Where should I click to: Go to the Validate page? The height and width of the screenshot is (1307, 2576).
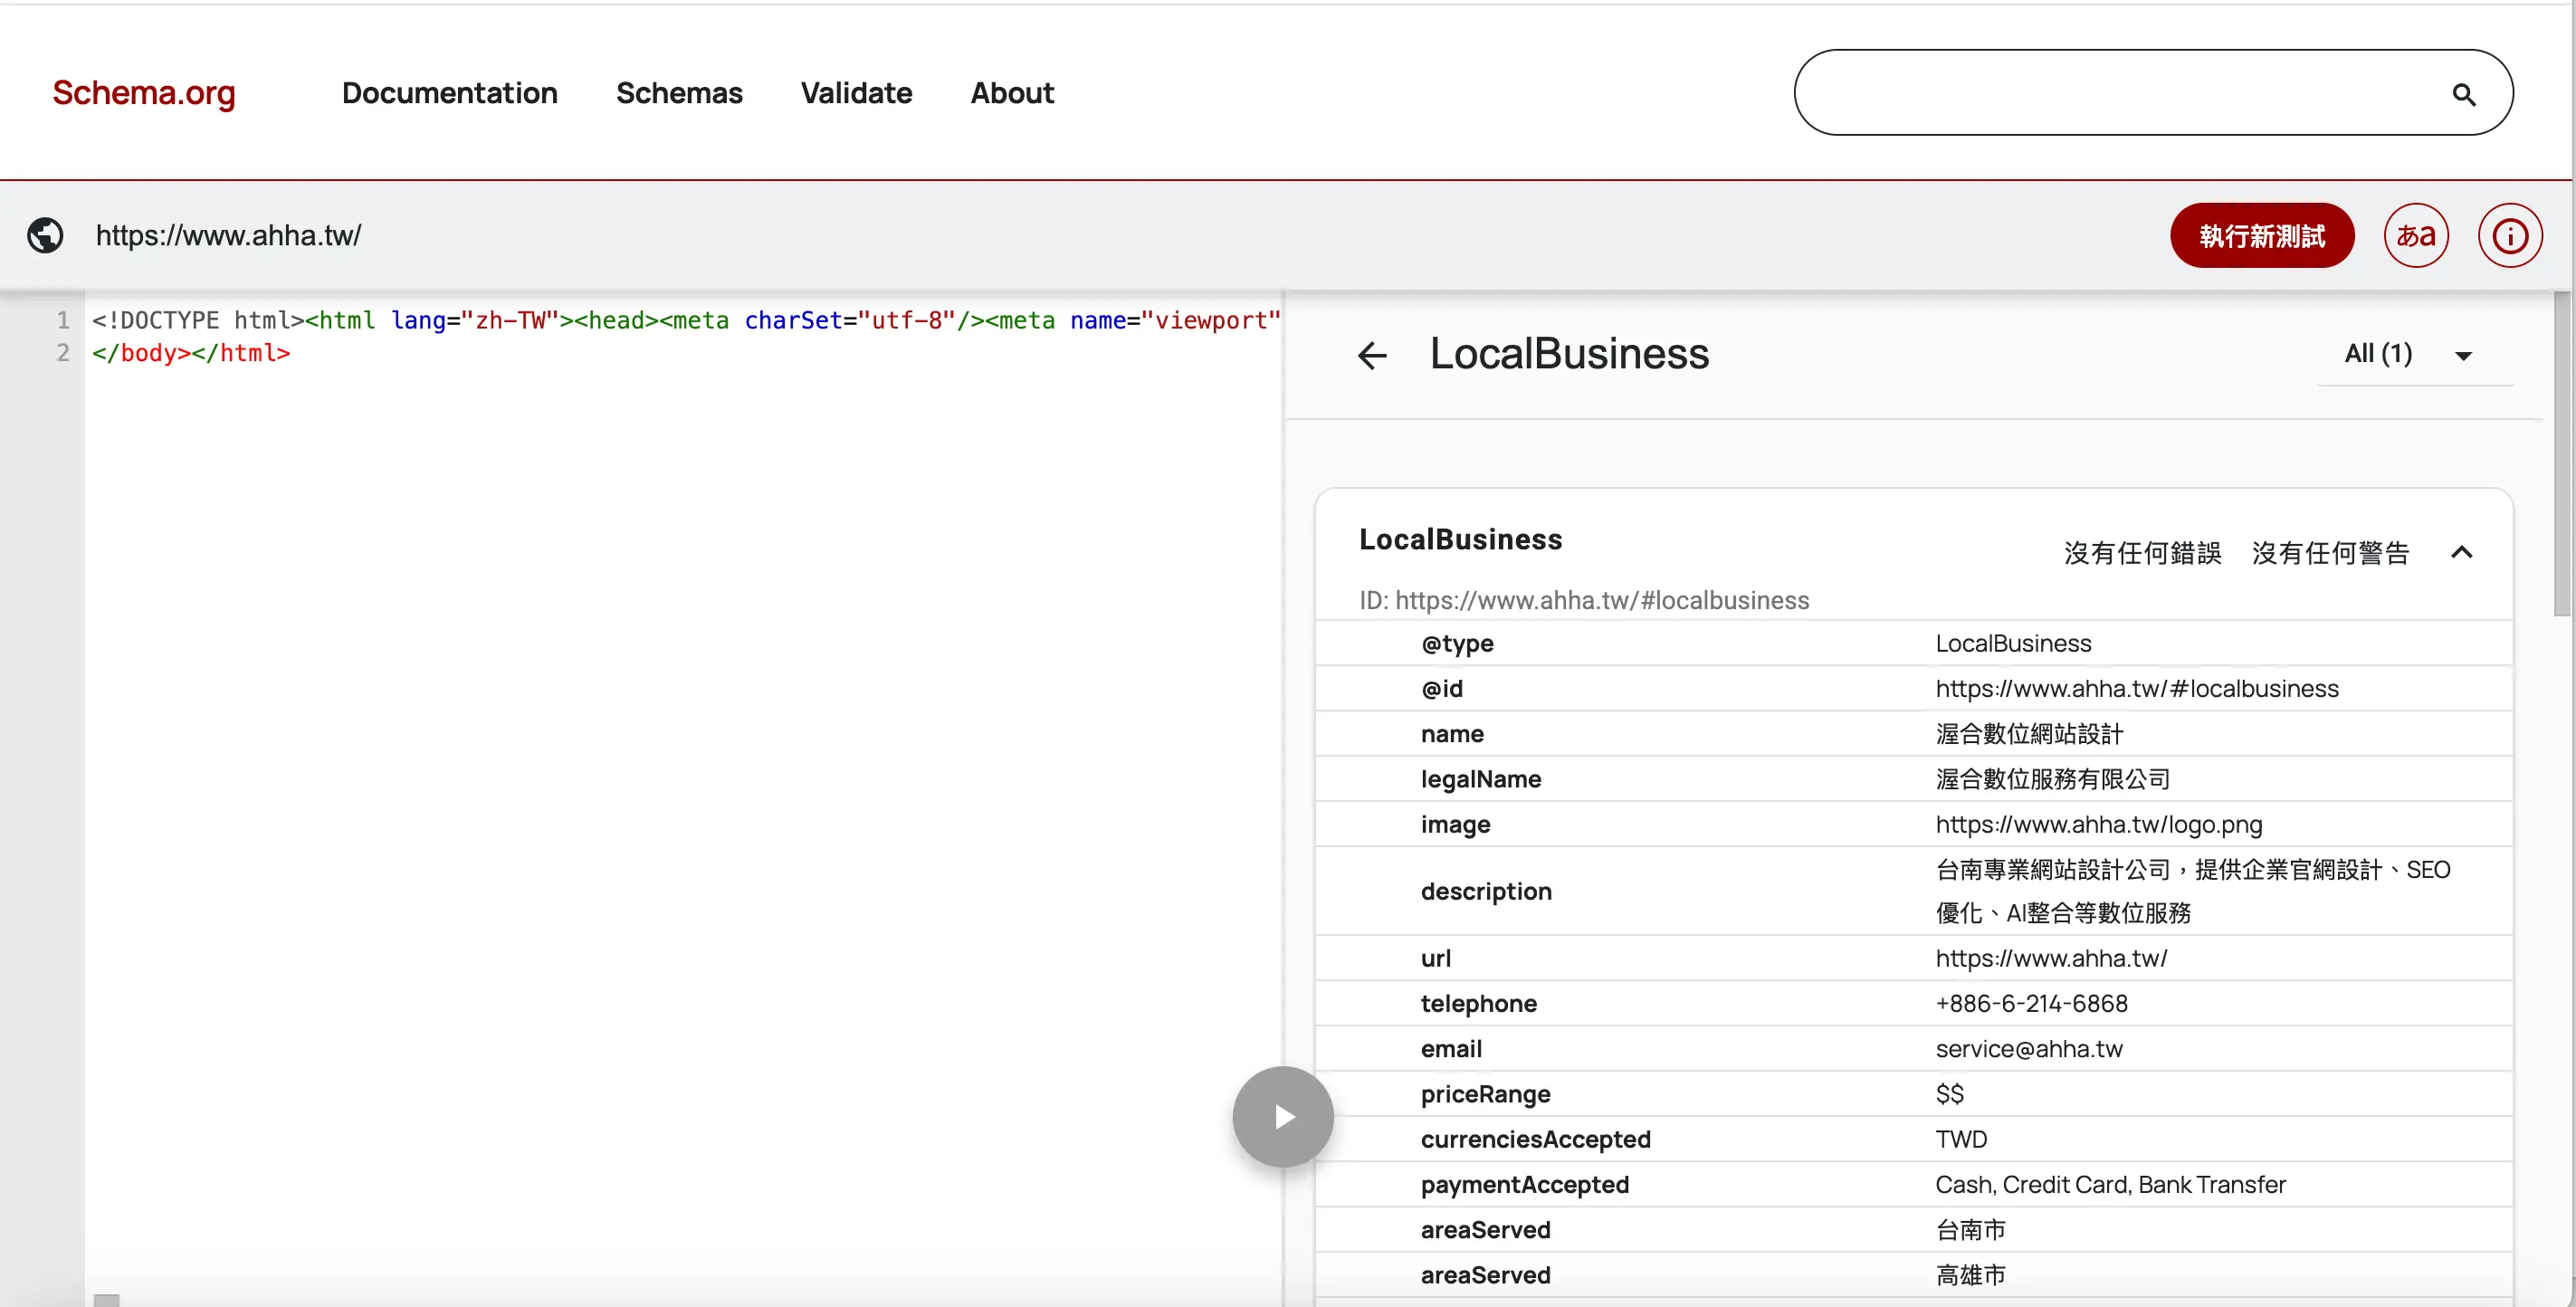(x=856, y=93)
